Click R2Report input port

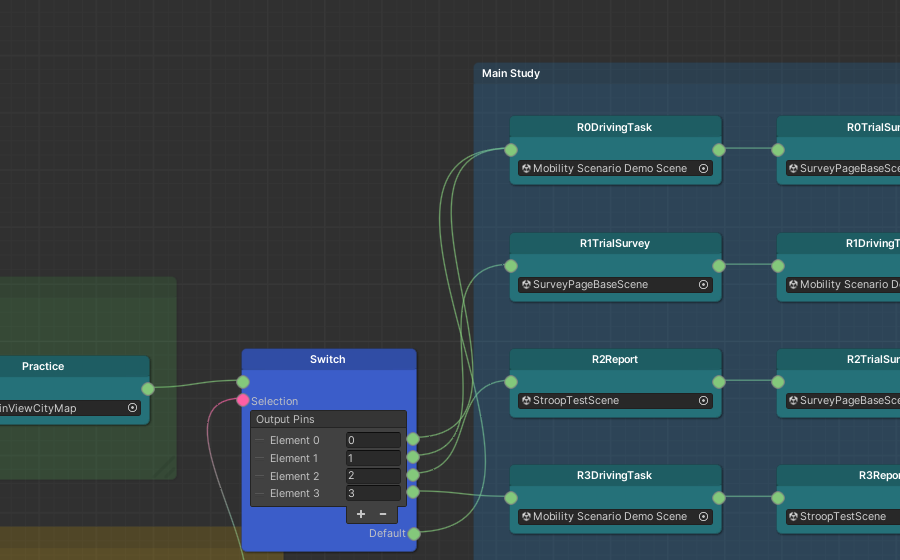[511, 382]
